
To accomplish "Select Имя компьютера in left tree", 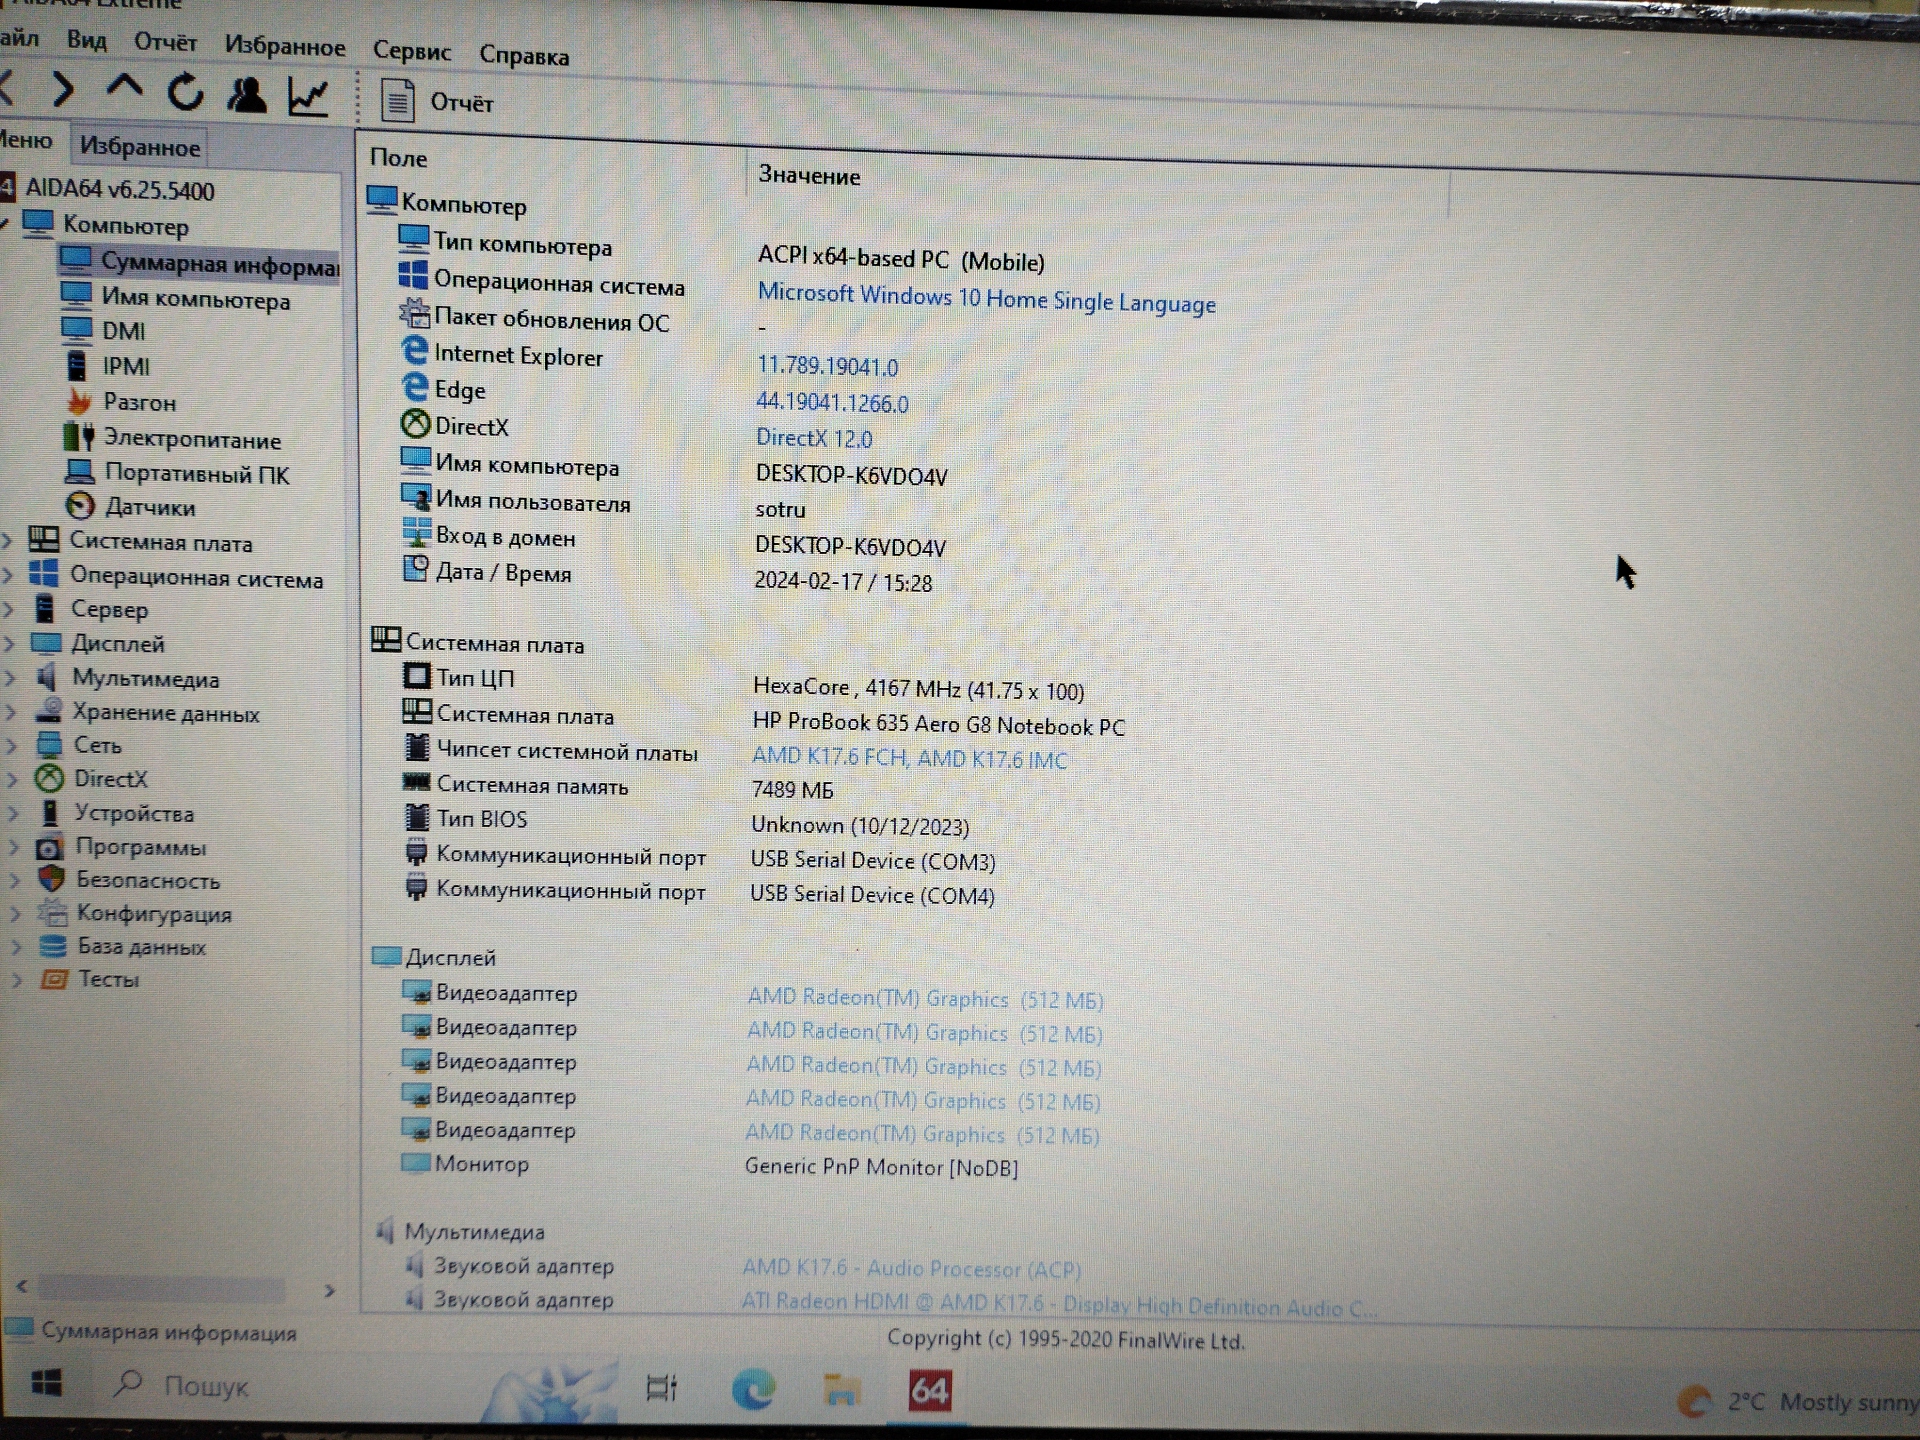I will click(x=196, y=299).
